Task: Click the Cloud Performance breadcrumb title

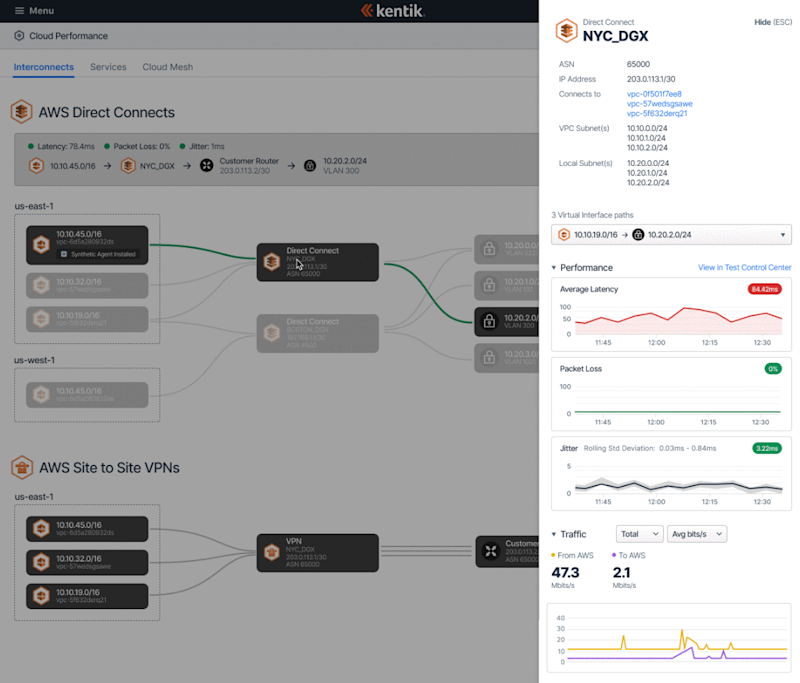Action: pos(68,36)
